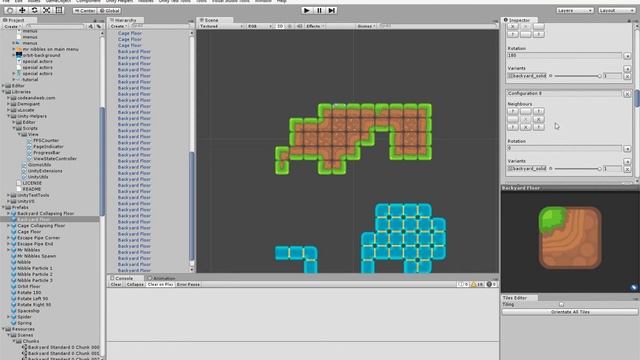Click the Pause button

point(319,10)
